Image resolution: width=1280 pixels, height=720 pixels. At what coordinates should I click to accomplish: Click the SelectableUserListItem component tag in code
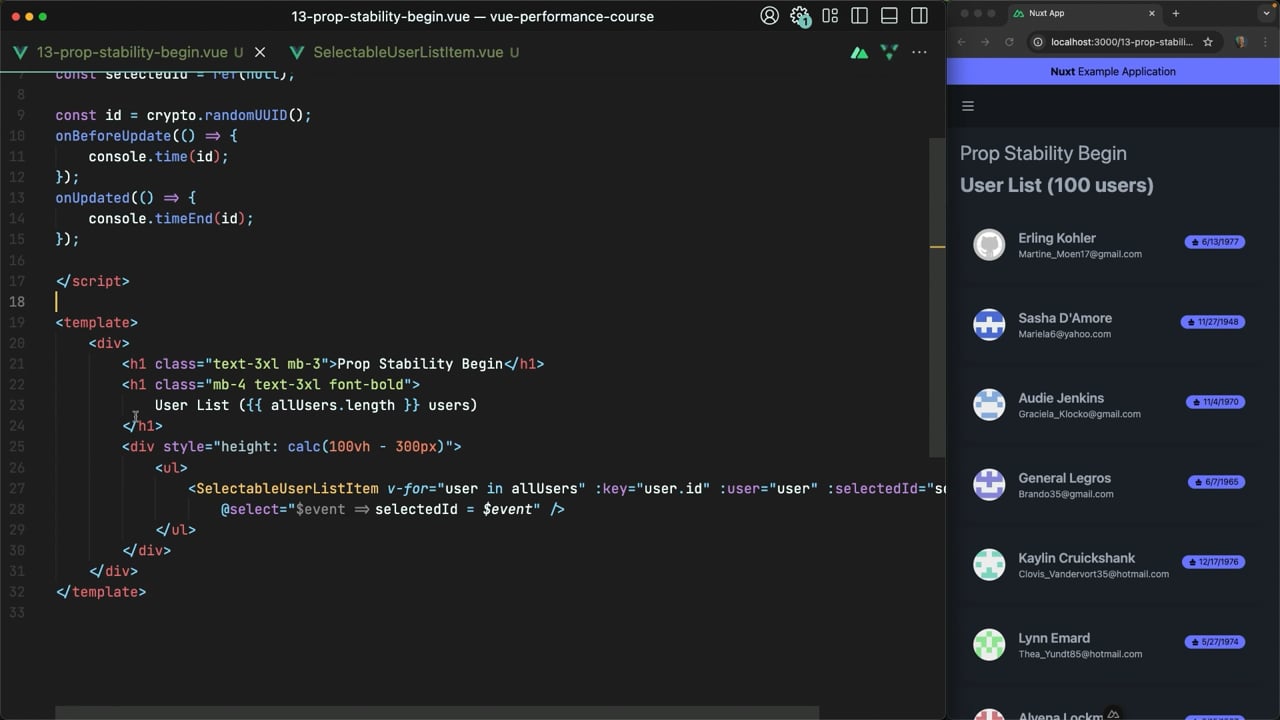(x=287, y=488)
